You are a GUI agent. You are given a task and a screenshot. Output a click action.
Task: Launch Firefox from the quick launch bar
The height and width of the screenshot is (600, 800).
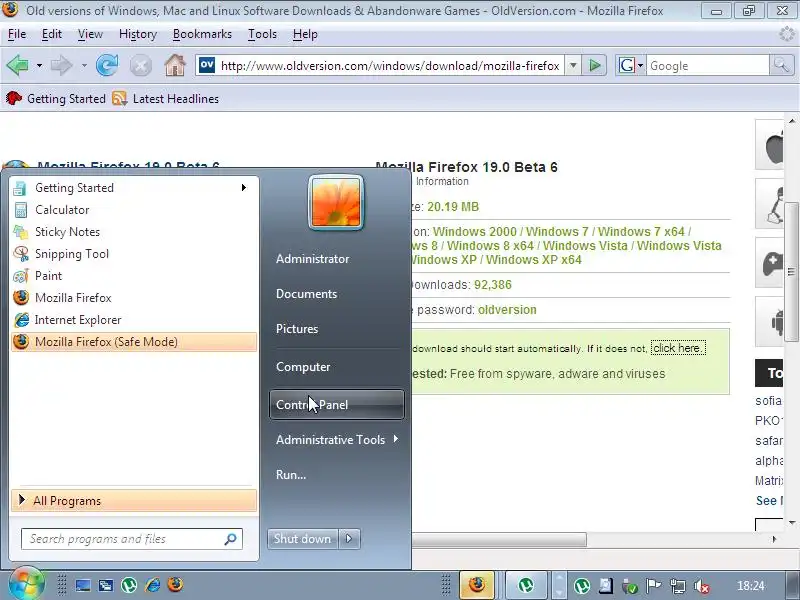coord(174,585)
